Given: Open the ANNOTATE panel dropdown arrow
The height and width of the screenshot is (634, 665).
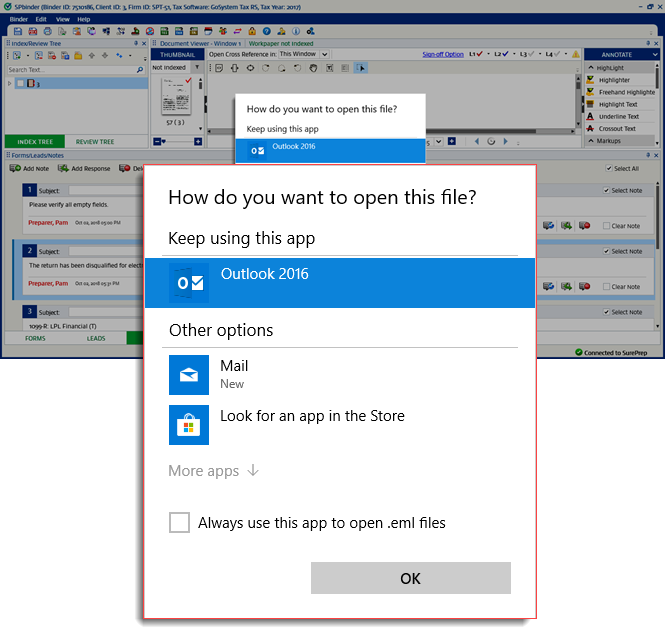Looking at the screenshot, I should point(655,55).
